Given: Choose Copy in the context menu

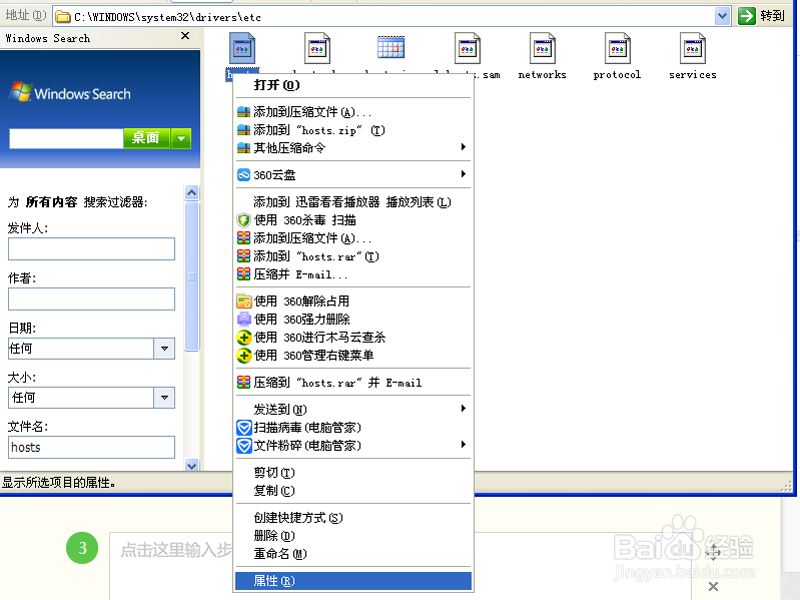Looking at the screenshot, I should coord(353,491).
